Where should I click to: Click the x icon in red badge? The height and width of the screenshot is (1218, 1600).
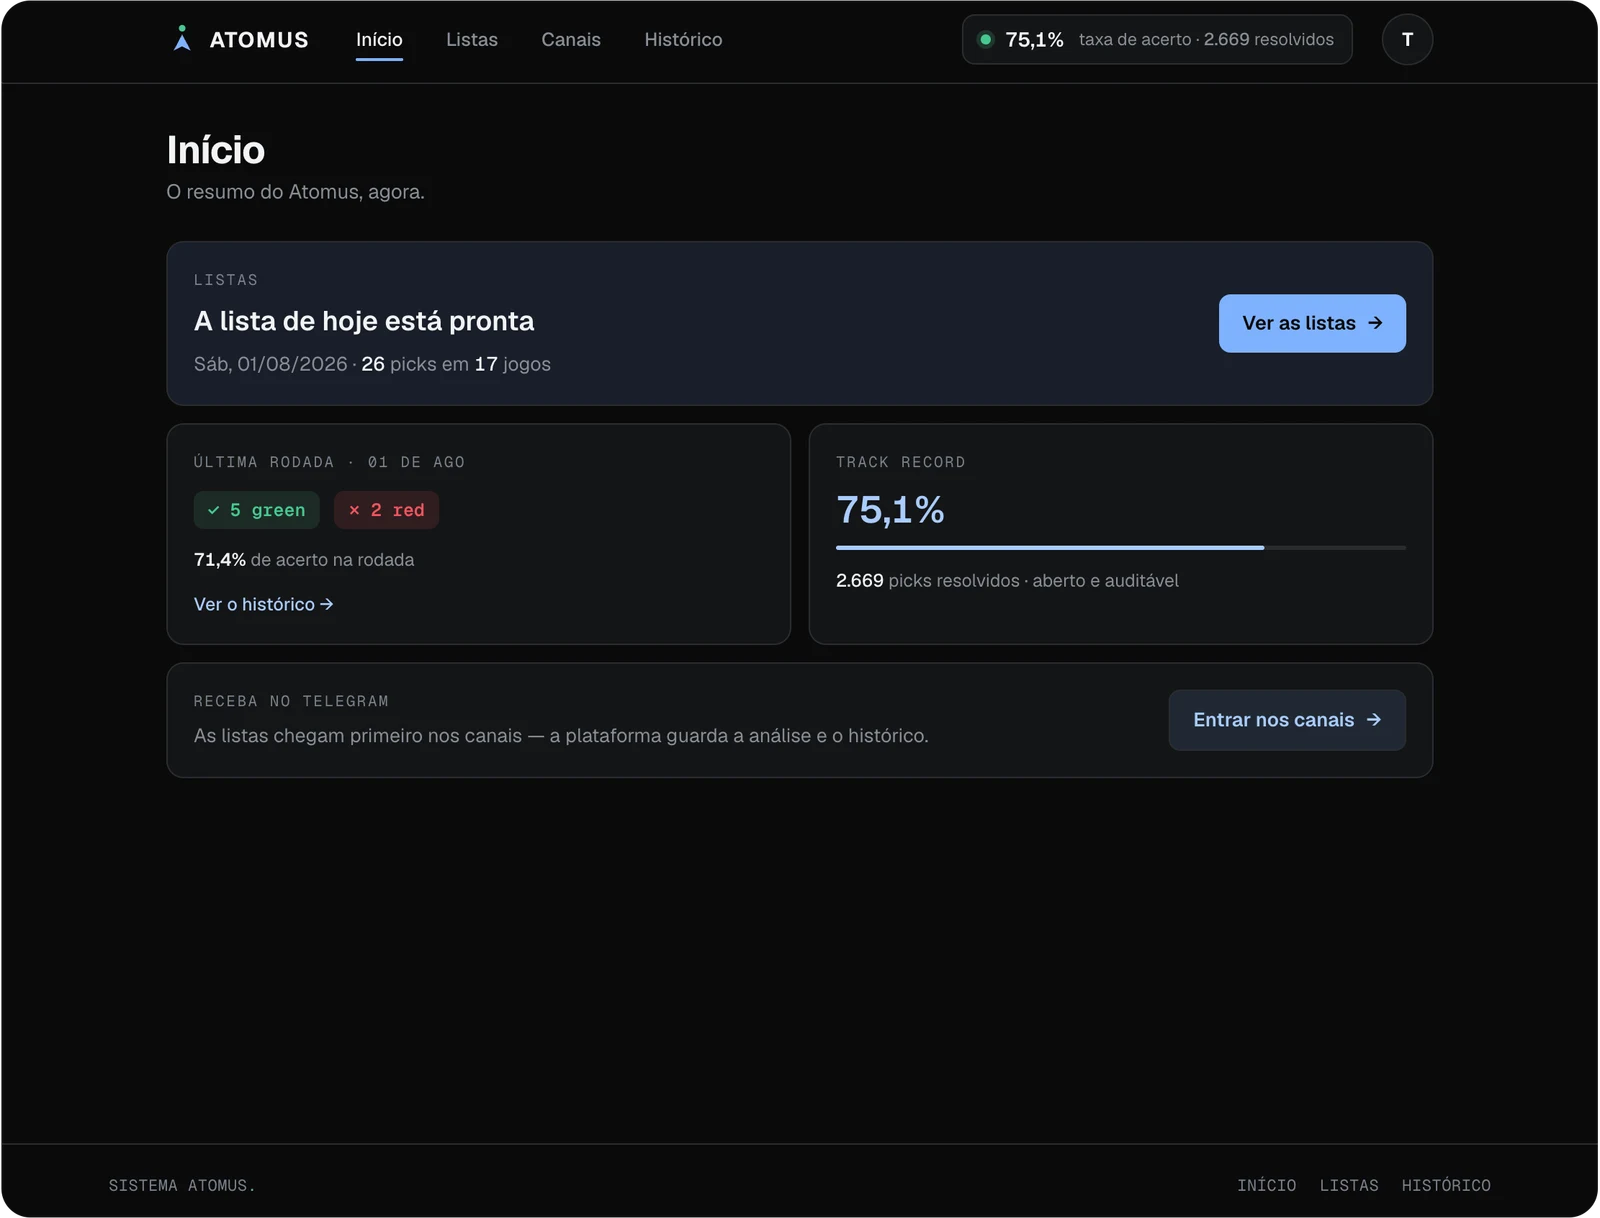point(354,510)
